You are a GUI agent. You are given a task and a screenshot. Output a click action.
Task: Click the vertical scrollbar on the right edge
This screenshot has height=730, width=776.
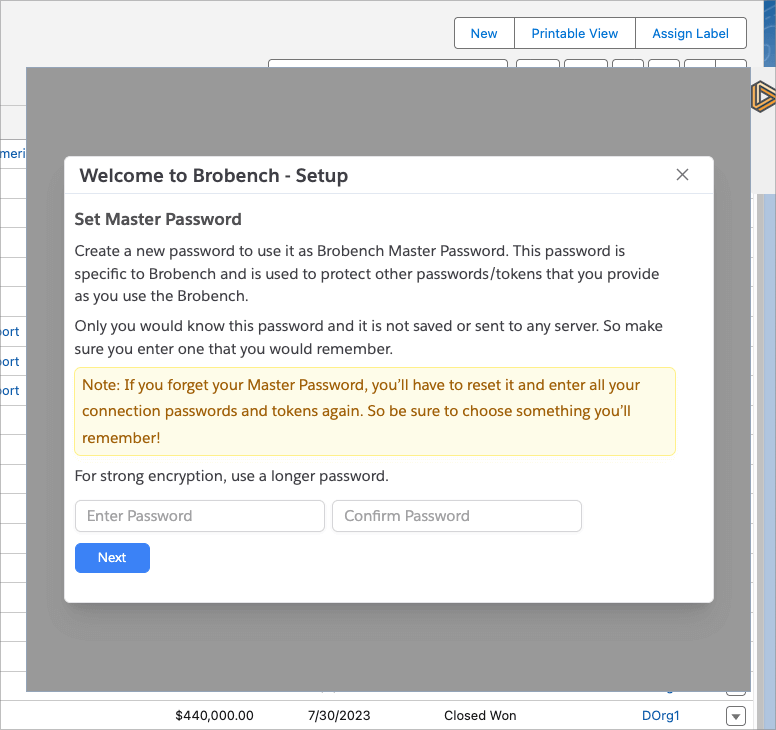tap(768, 400)
